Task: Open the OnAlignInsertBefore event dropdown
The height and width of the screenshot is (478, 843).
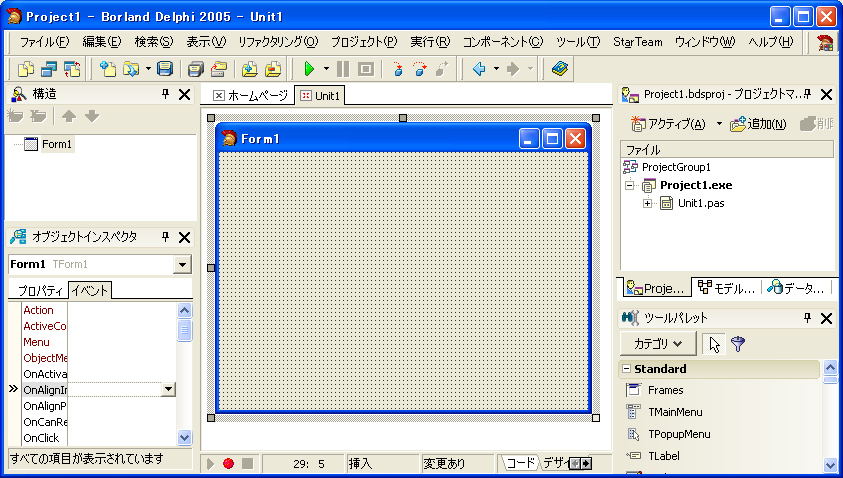Action: coord(168,389)
